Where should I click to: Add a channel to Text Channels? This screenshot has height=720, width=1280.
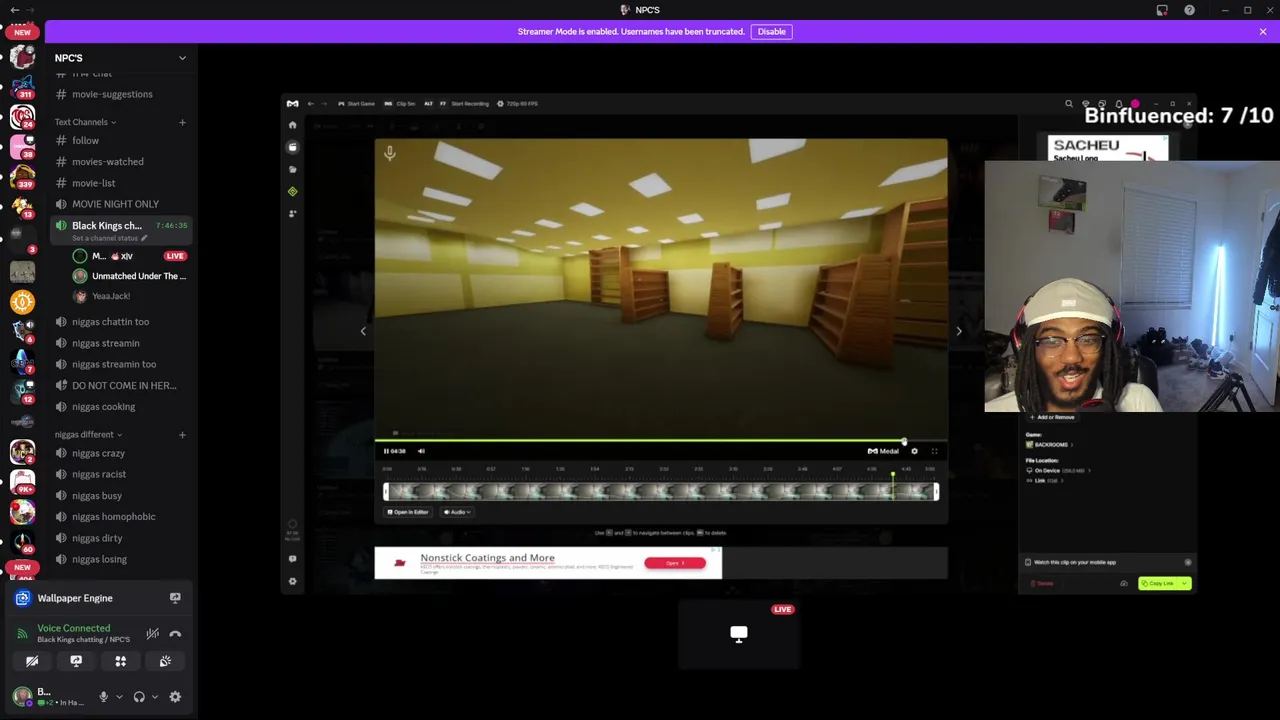pos(182,122)
